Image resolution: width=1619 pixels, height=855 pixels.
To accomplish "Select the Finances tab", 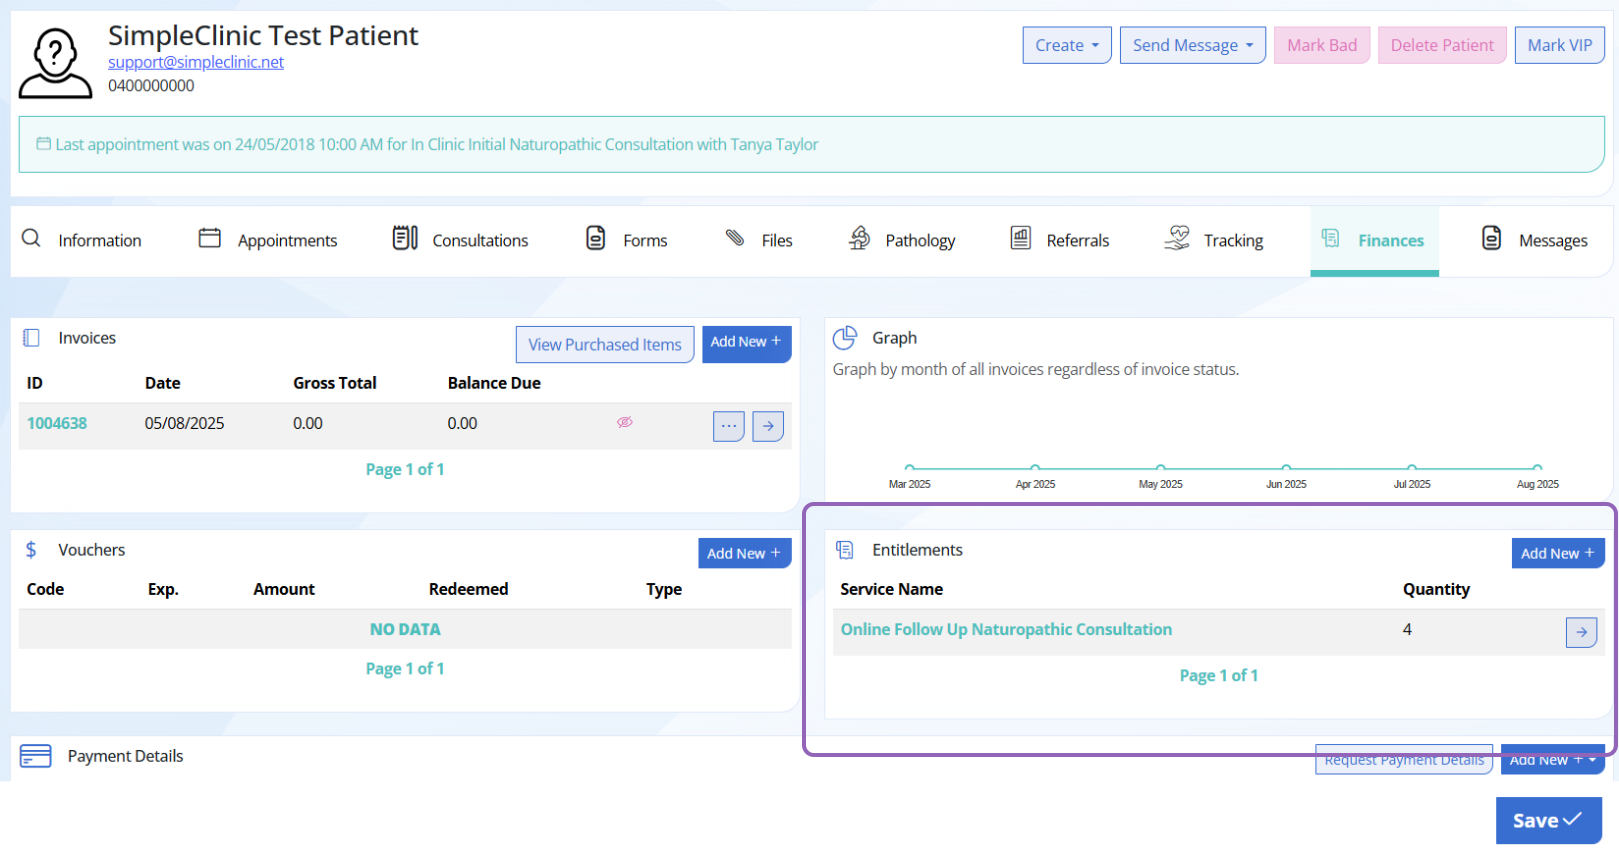I will coord(1374,240).
